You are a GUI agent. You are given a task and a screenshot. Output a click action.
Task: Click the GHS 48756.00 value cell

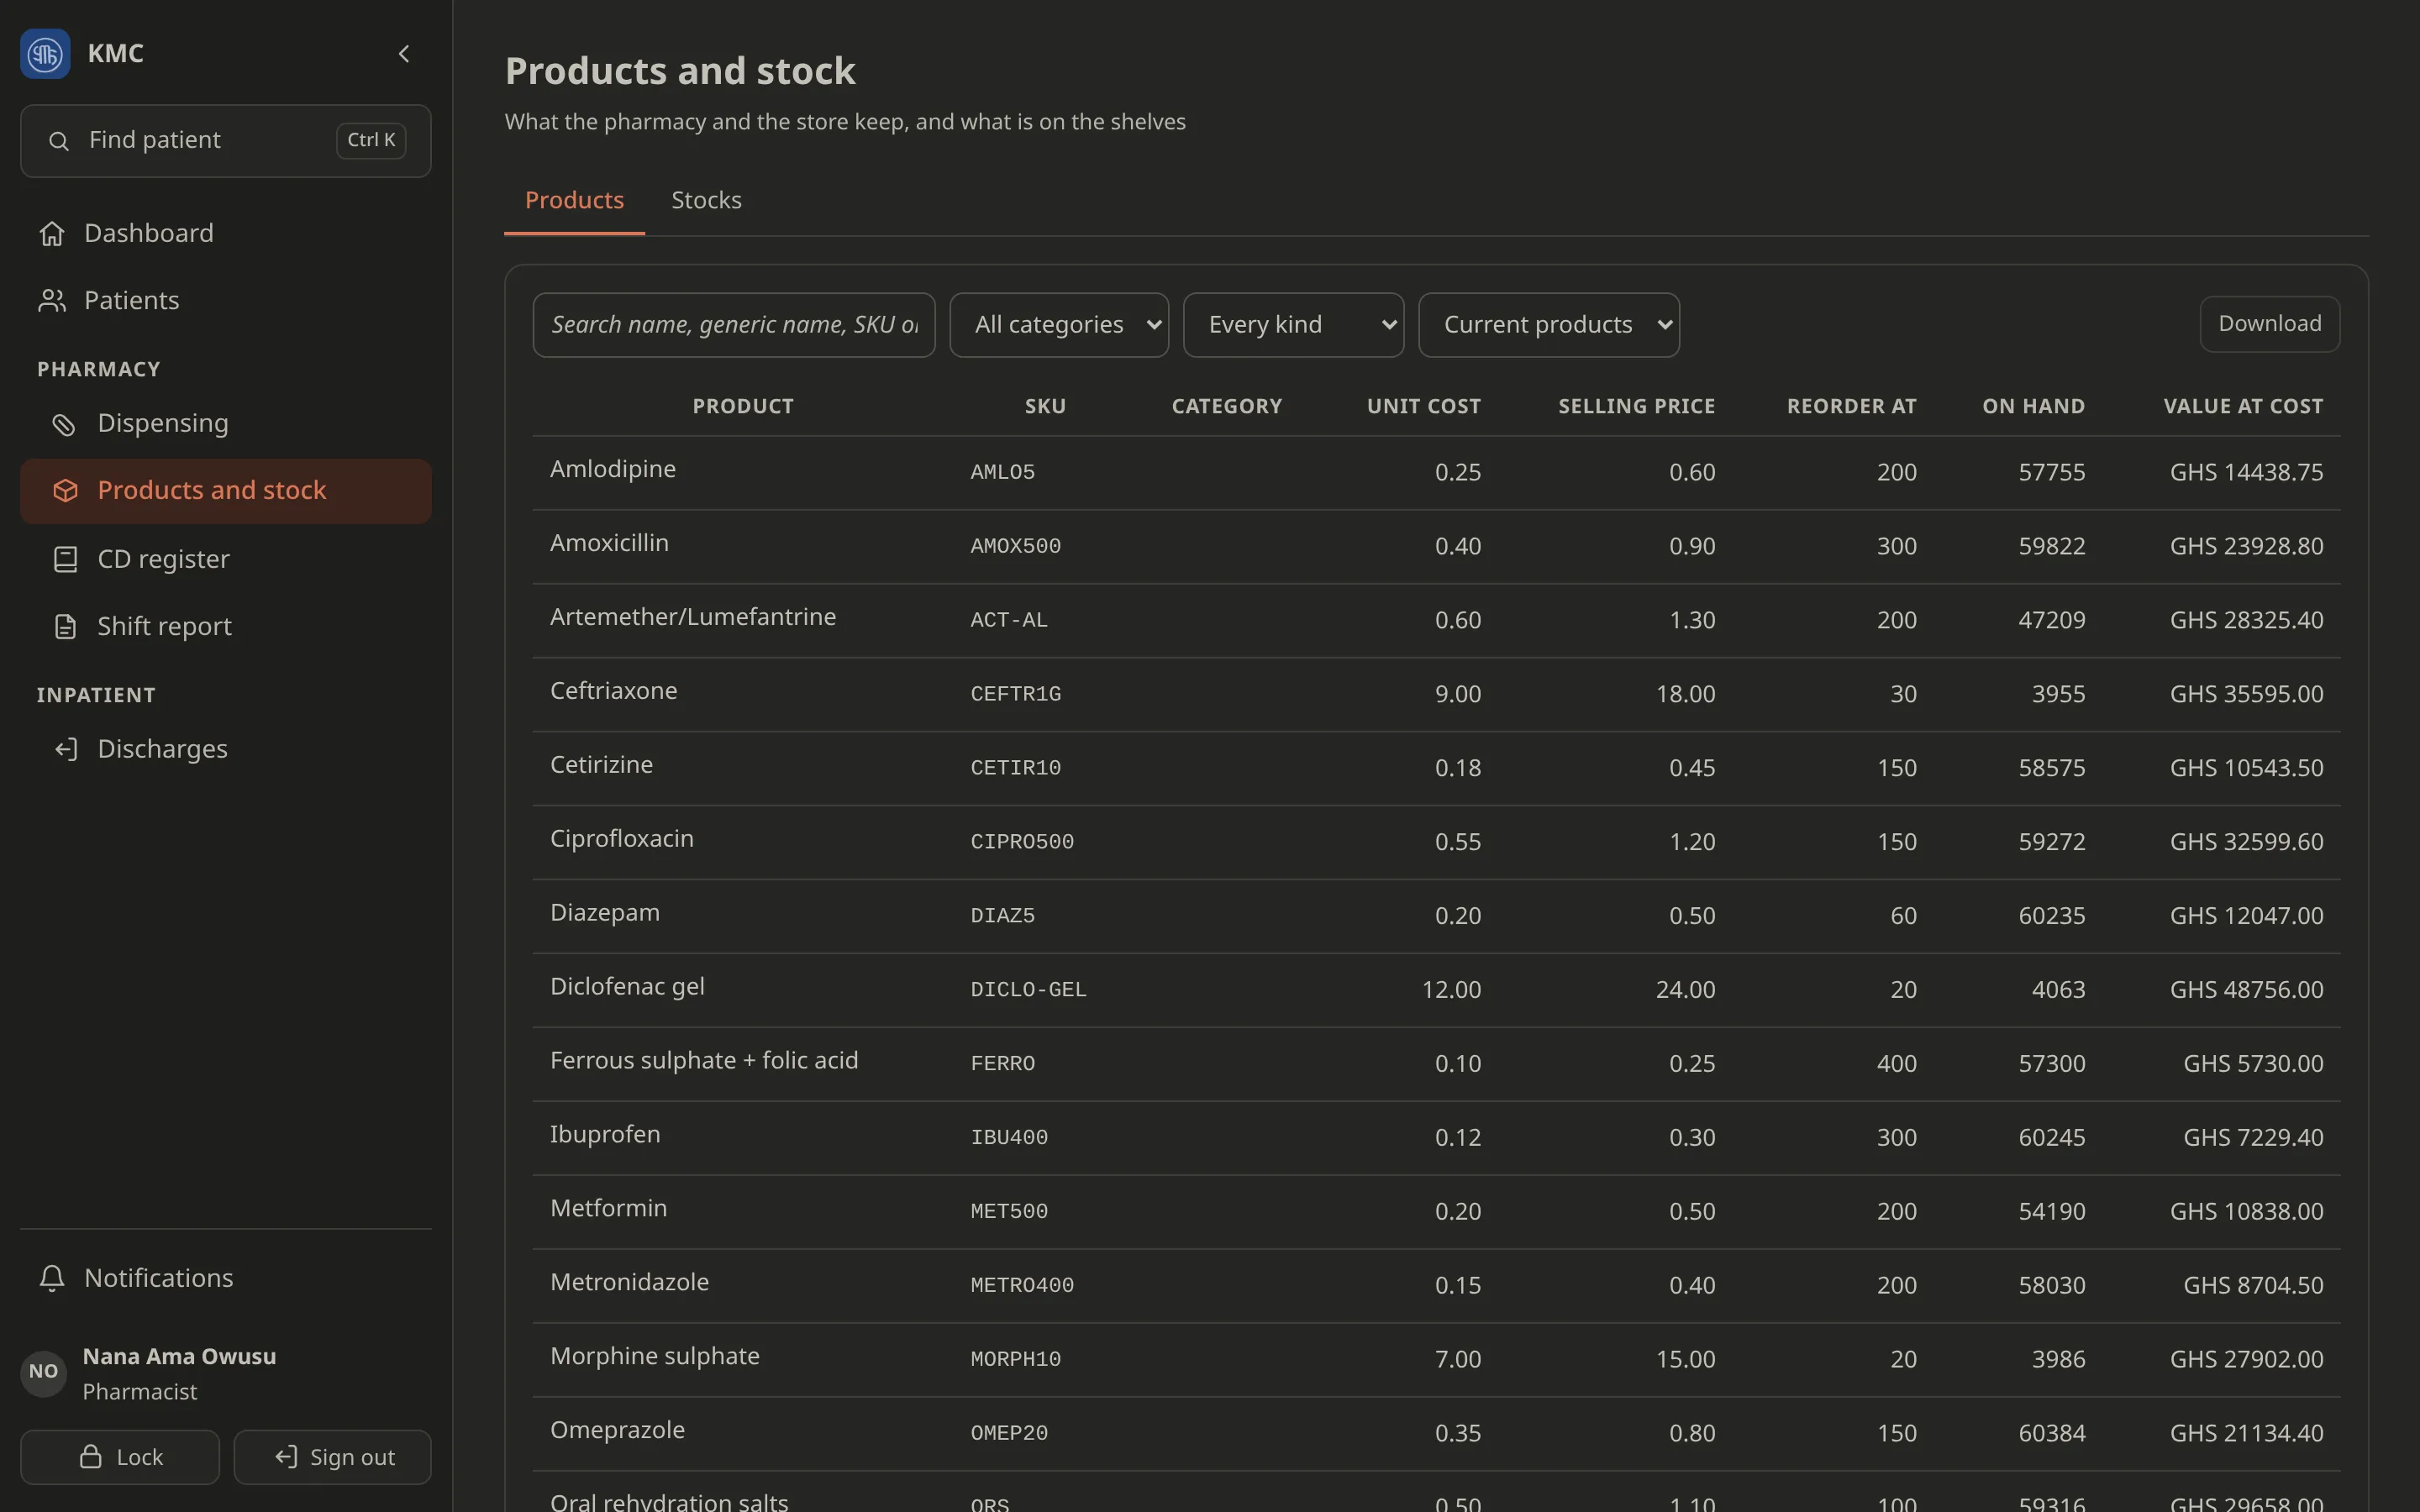[x=2246, y=990]
